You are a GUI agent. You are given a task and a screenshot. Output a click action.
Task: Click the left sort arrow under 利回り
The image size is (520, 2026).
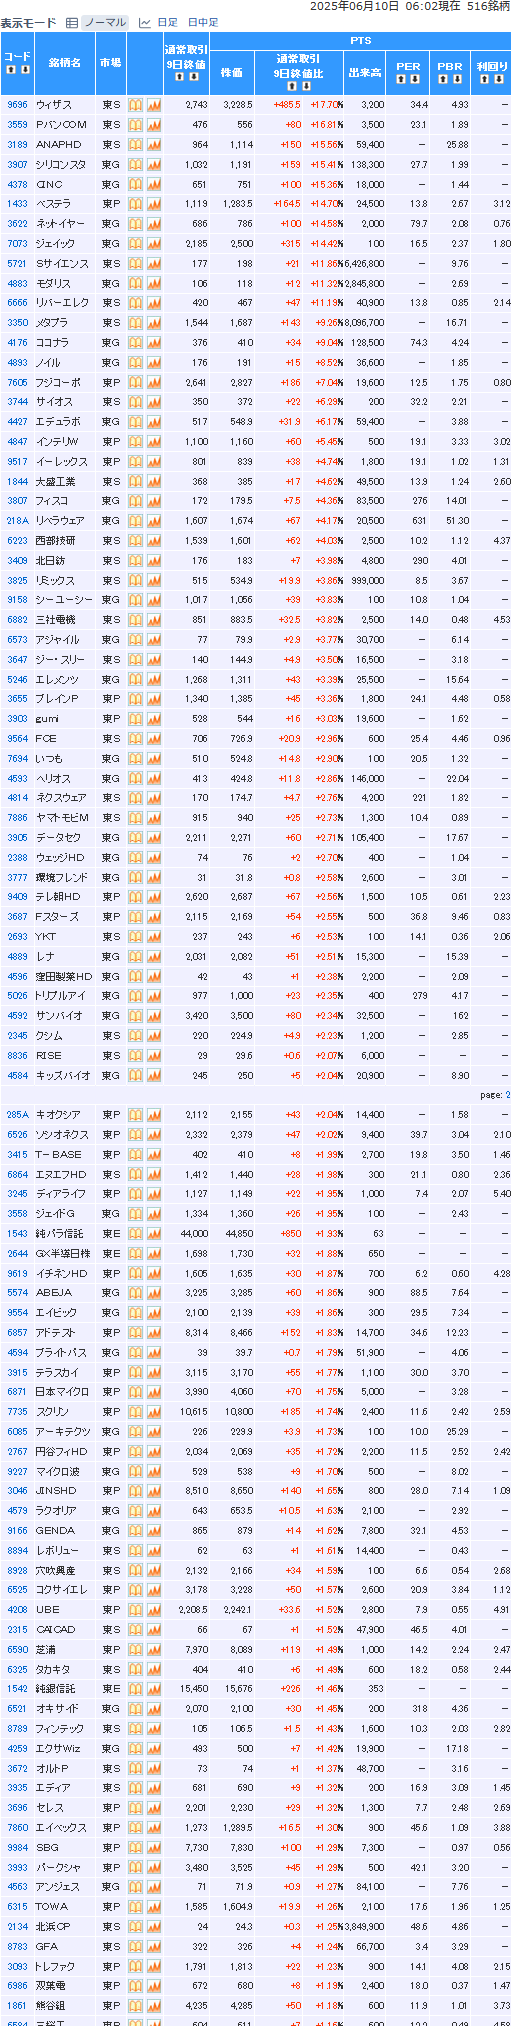point(484,77)
